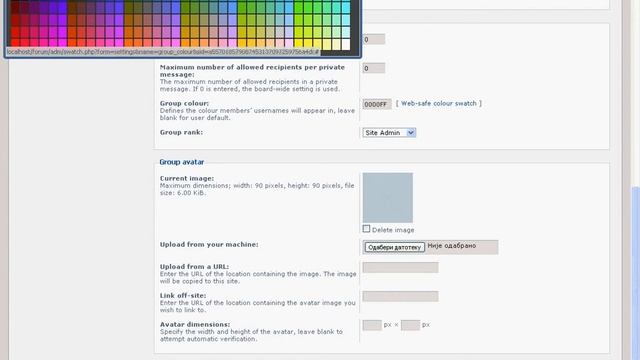Image resolution: width=640 pixels, height=360 pixels.
Task: Focus the Link off-site URL field
Action: click(400, 296)
